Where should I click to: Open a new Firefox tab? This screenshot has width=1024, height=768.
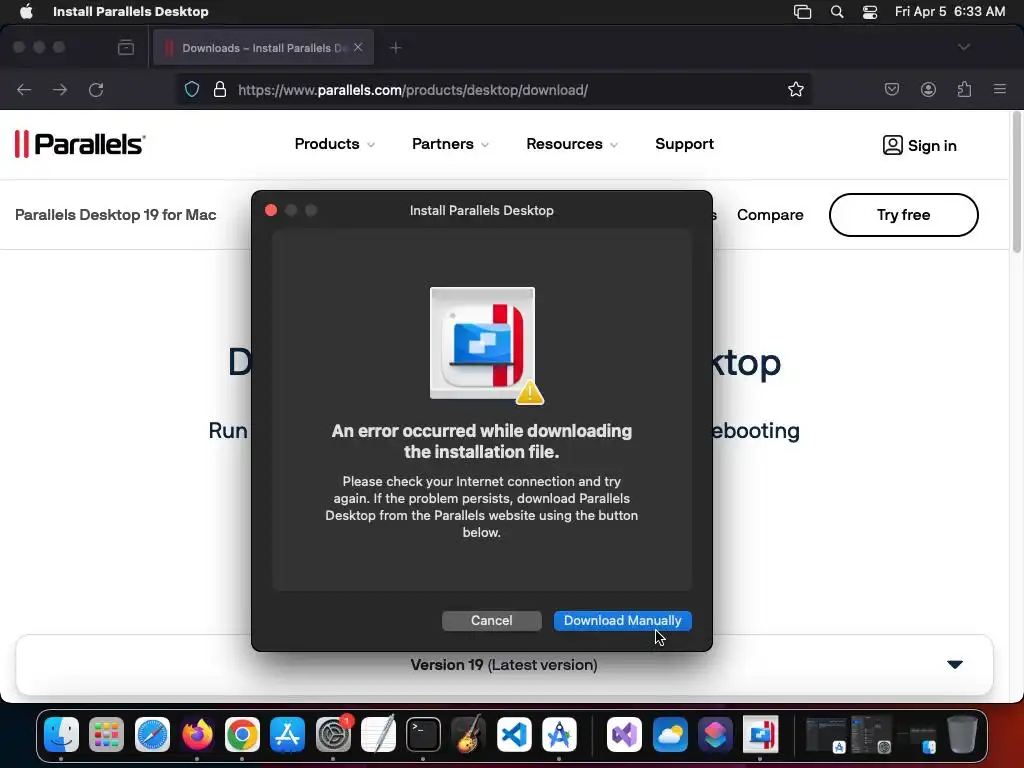(x=396, y=48)
